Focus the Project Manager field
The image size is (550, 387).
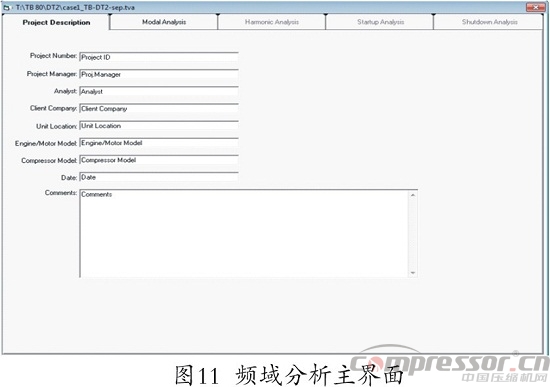coord(159,74)
